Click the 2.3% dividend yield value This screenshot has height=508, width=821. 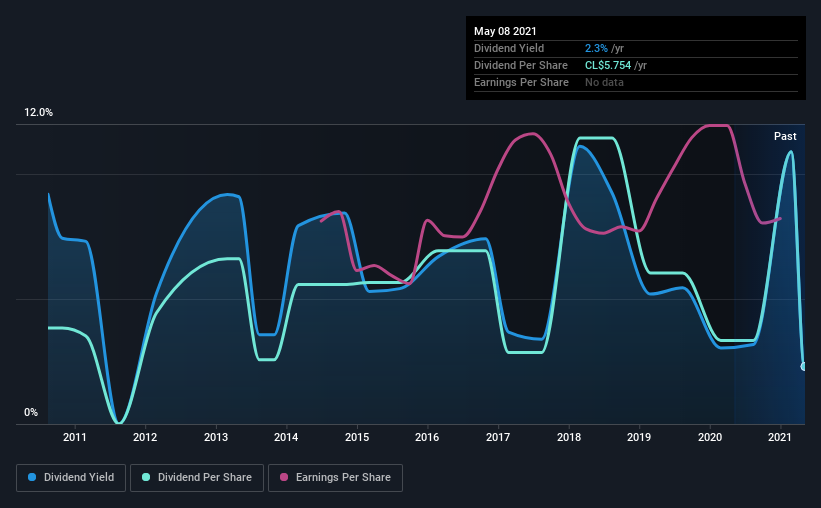tap(596, 48)
